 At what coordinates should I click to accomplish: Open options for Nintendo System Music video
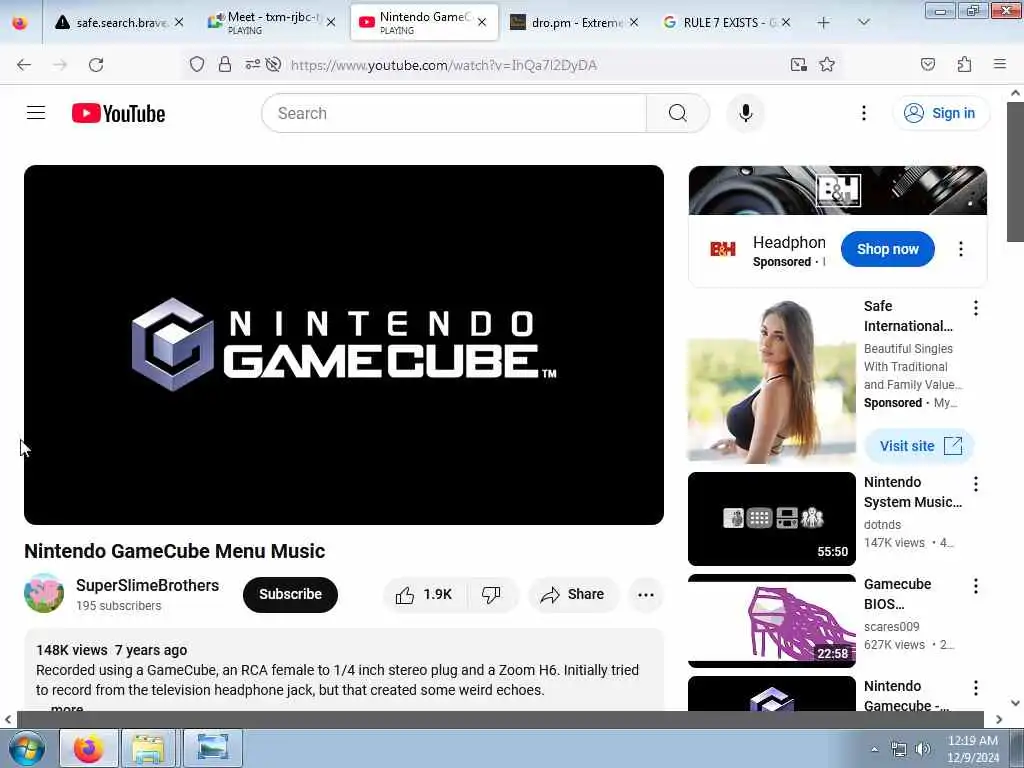[976, 484]
